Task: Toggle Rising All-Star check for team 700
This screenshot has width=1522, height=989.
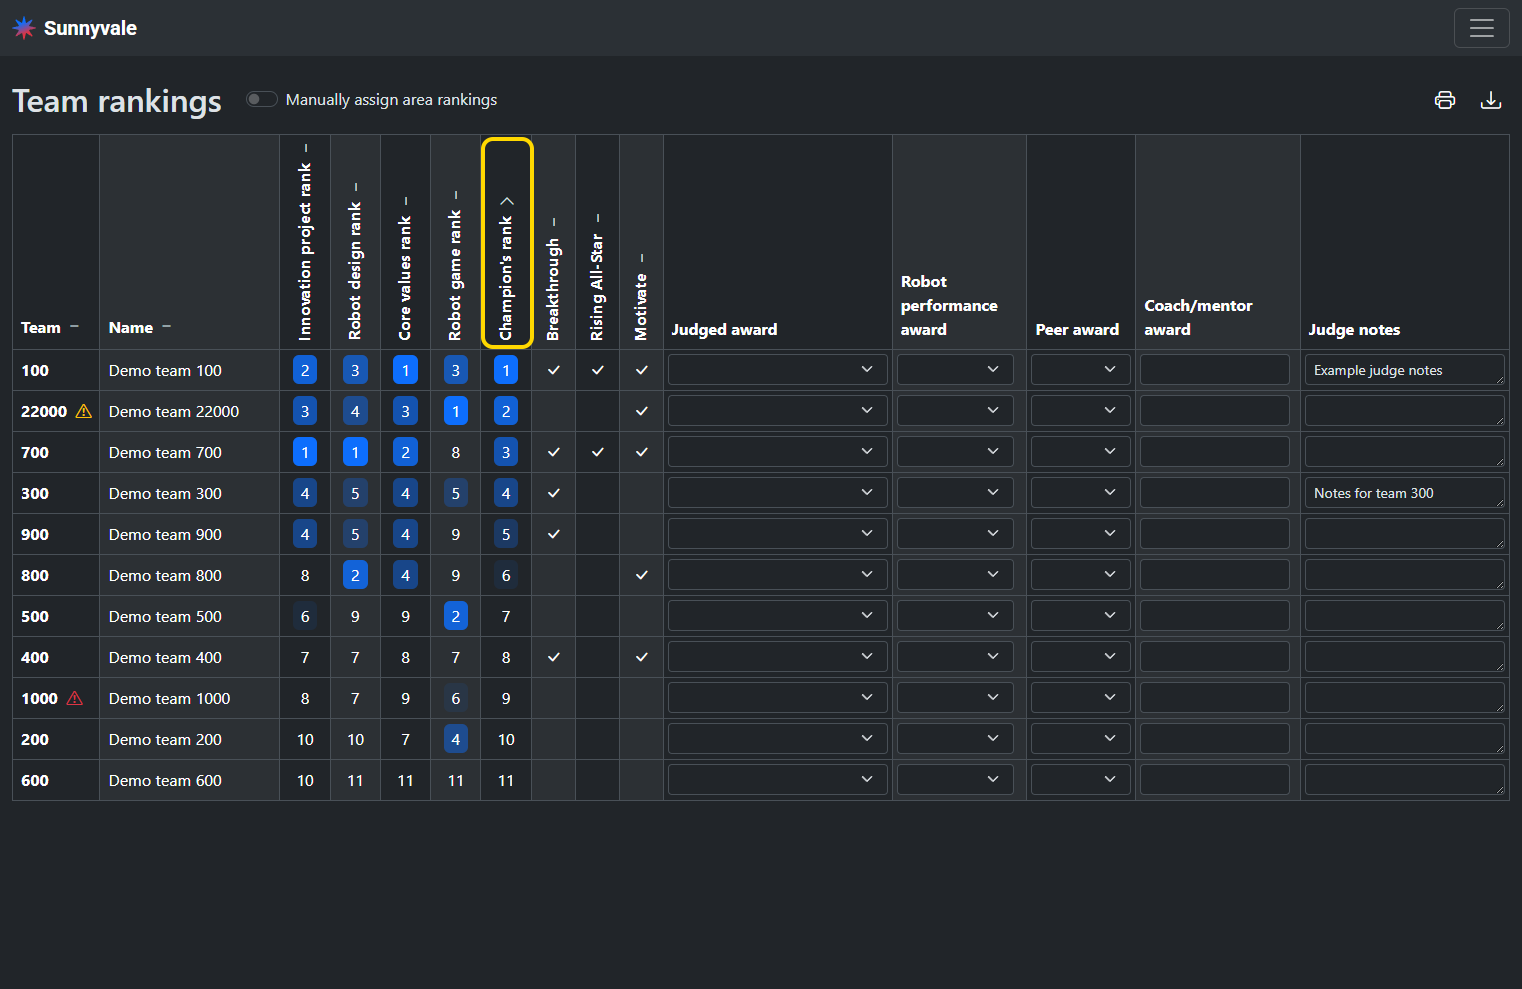Action: 597,452
